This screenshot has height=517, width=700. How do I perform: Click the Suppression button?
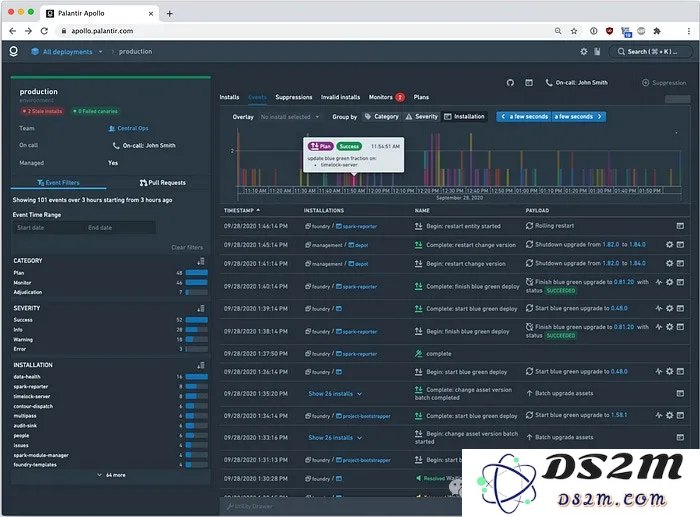(664, 83)
